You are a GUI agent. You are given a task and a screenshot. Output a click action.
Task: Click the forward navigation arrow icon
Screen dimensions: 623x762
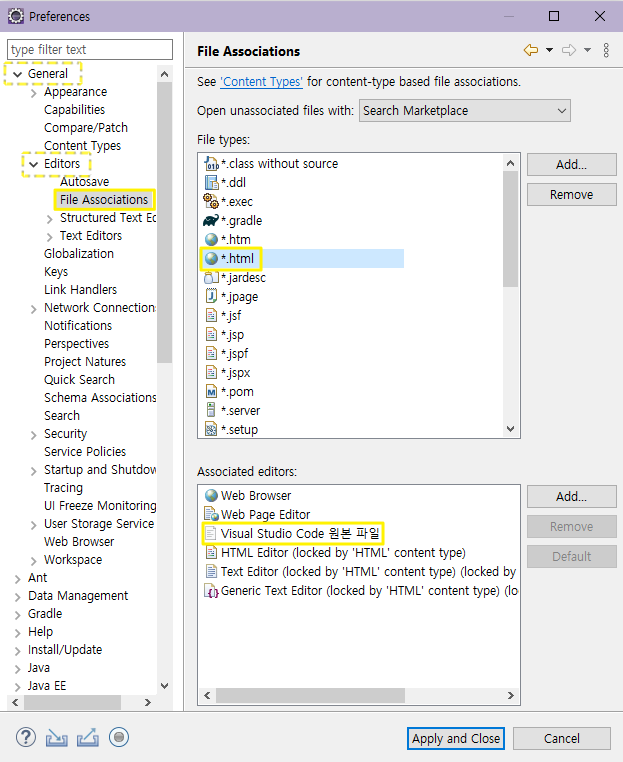569,50
